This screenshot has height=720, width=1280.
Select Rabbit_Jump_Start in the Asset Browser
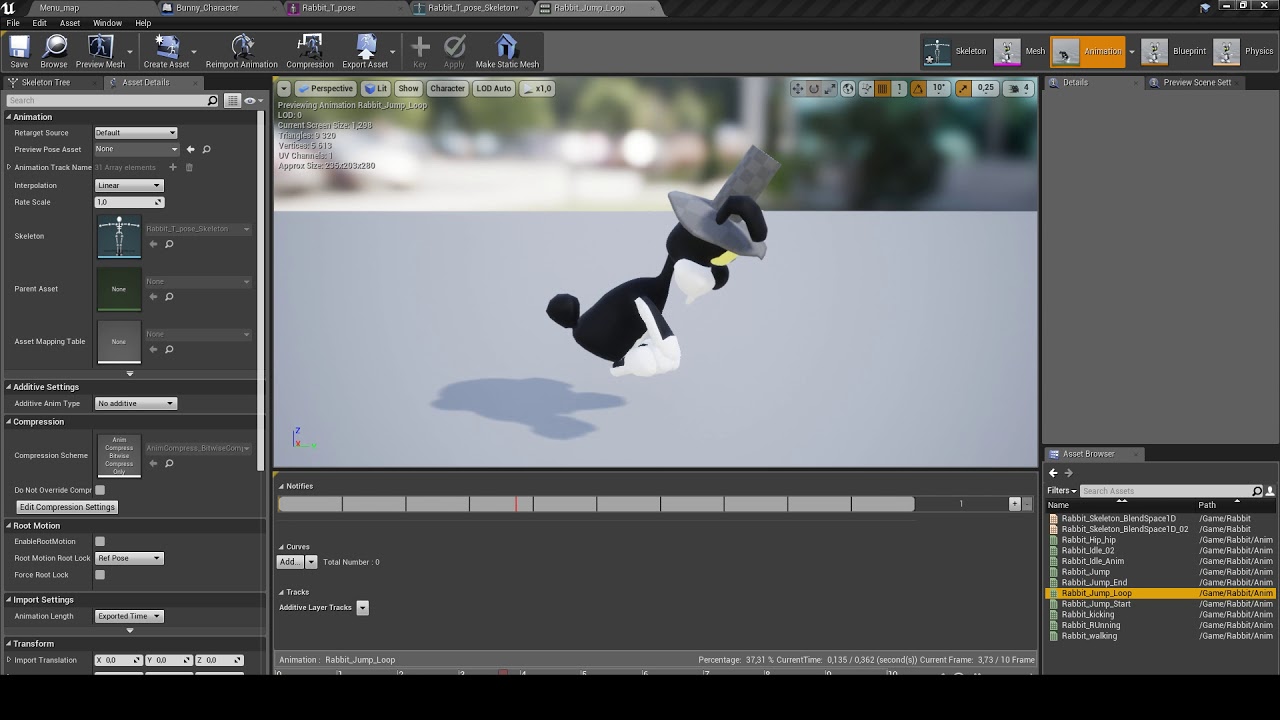[x=1096, y=604]
